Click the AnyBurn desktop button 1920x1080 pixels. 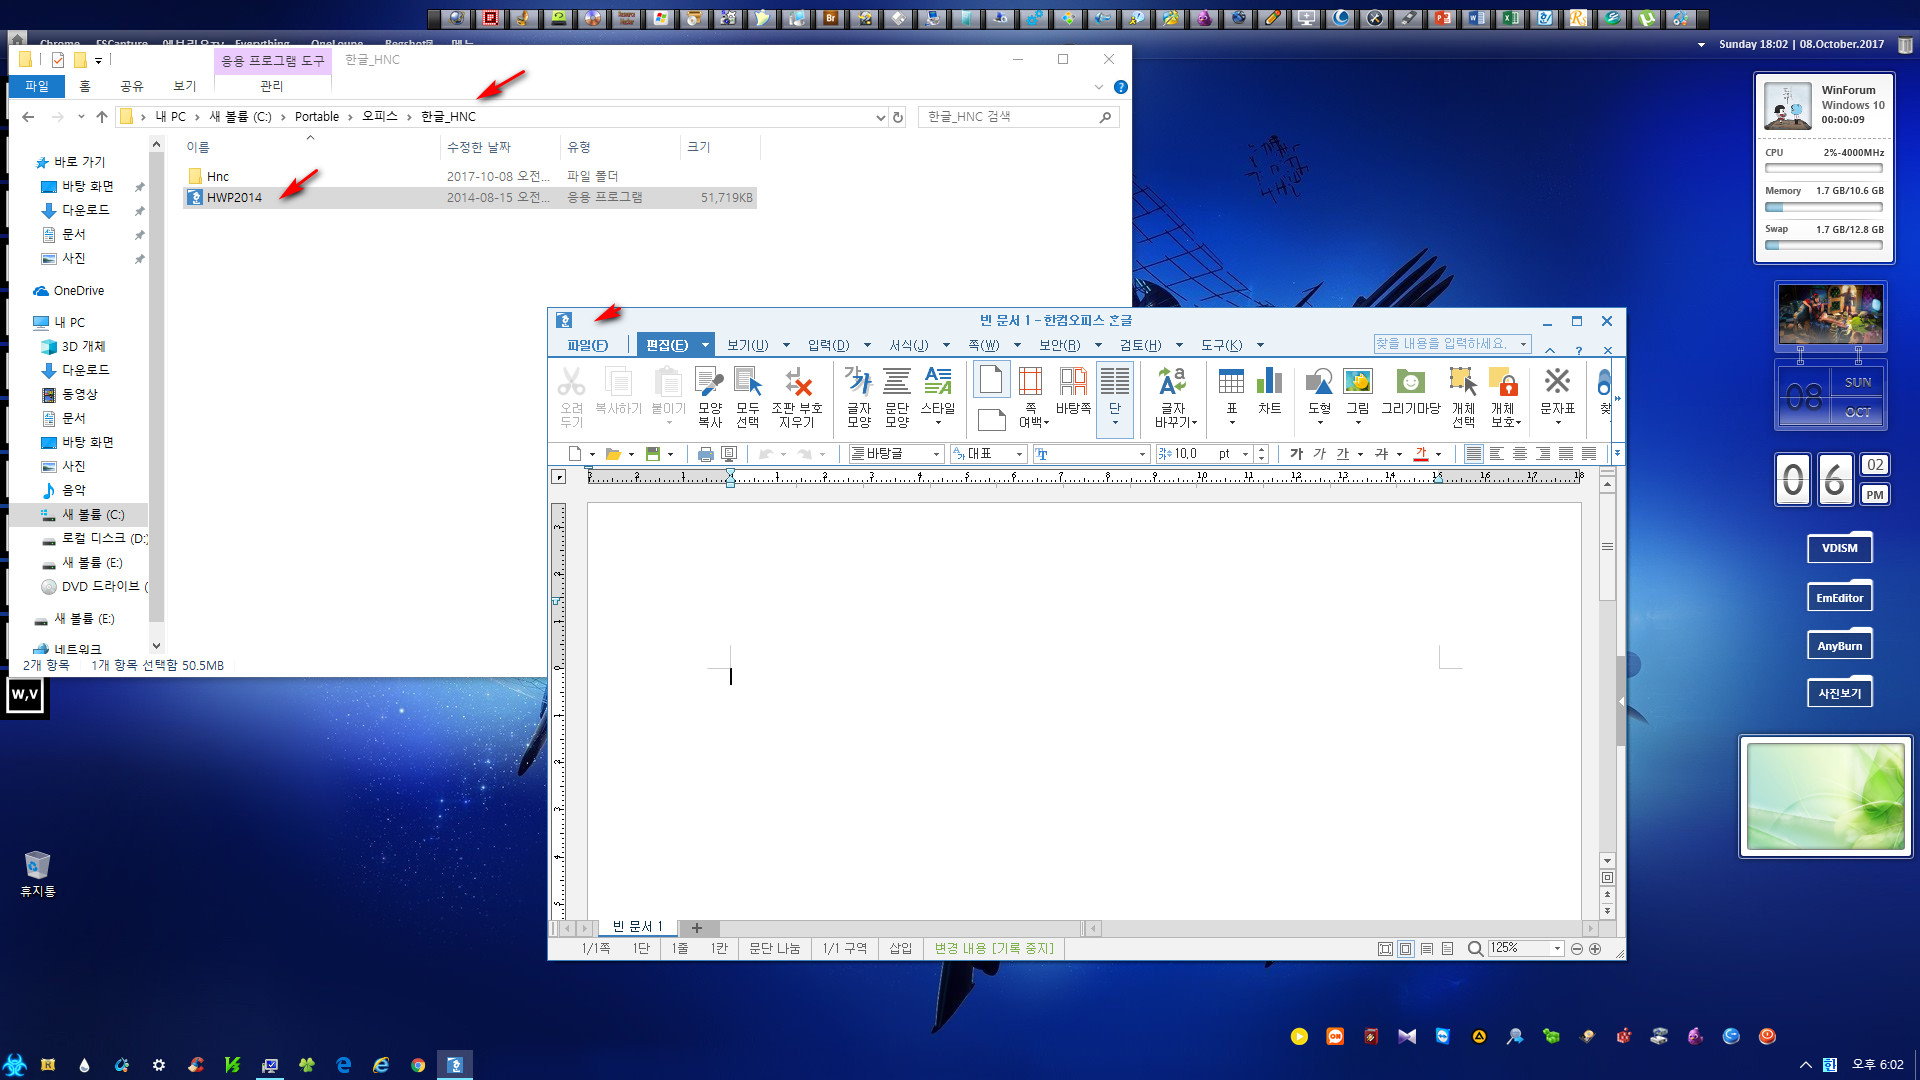[x=1839, y=645]
